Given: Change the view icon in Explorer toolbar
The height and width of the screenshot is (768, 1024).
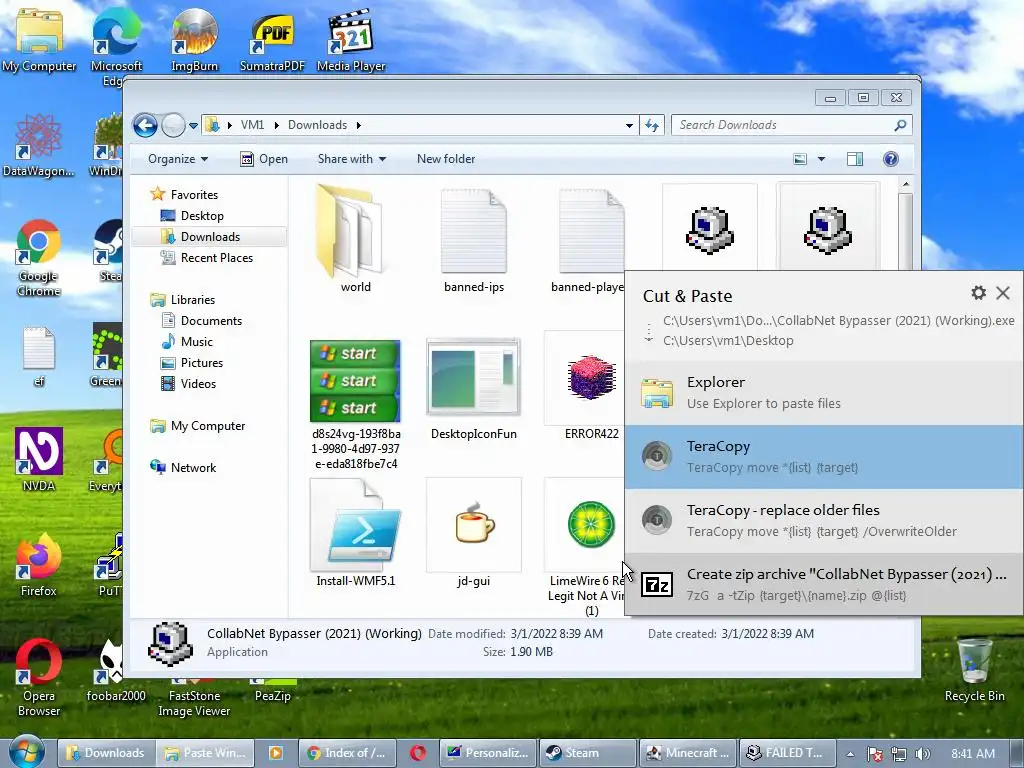Looking at the screenshot, I should pos(800,159).
